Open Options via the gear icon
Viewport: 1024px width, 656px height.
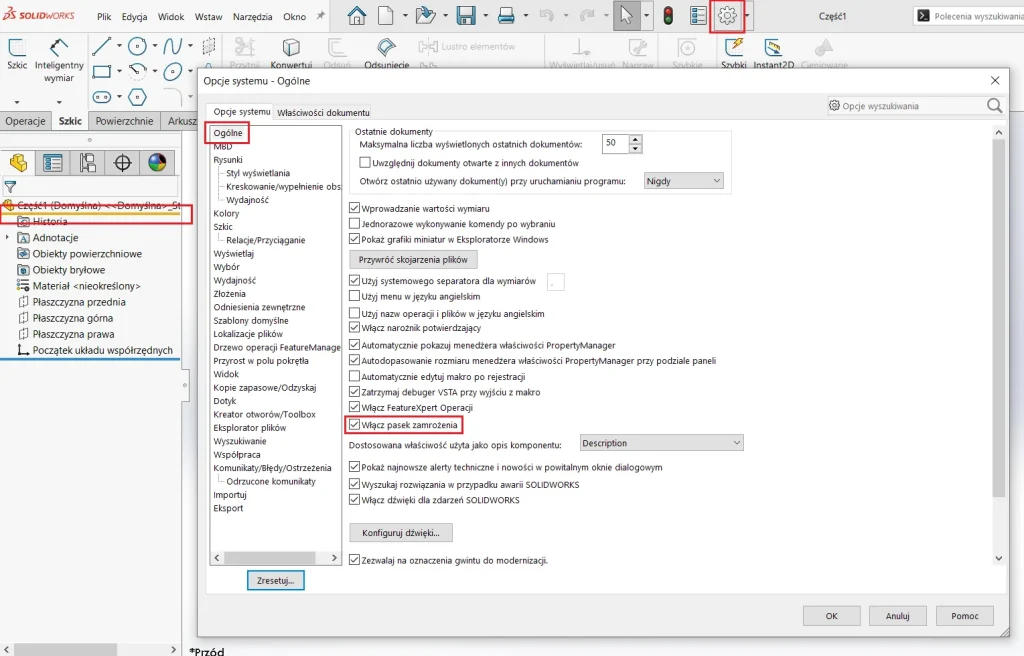(x=727, y=16)
